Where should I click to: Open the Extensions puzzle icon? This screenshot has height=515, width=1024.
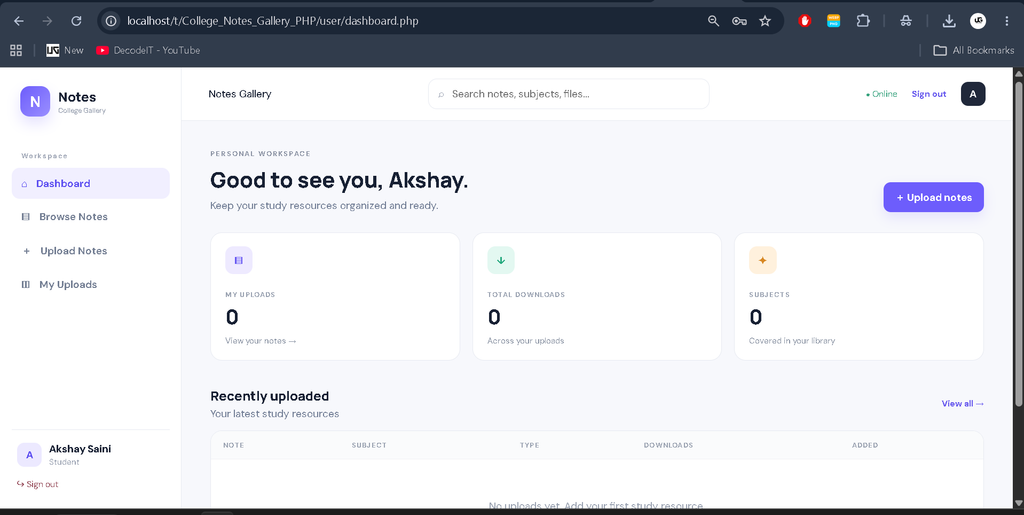(x=863, y=21)
